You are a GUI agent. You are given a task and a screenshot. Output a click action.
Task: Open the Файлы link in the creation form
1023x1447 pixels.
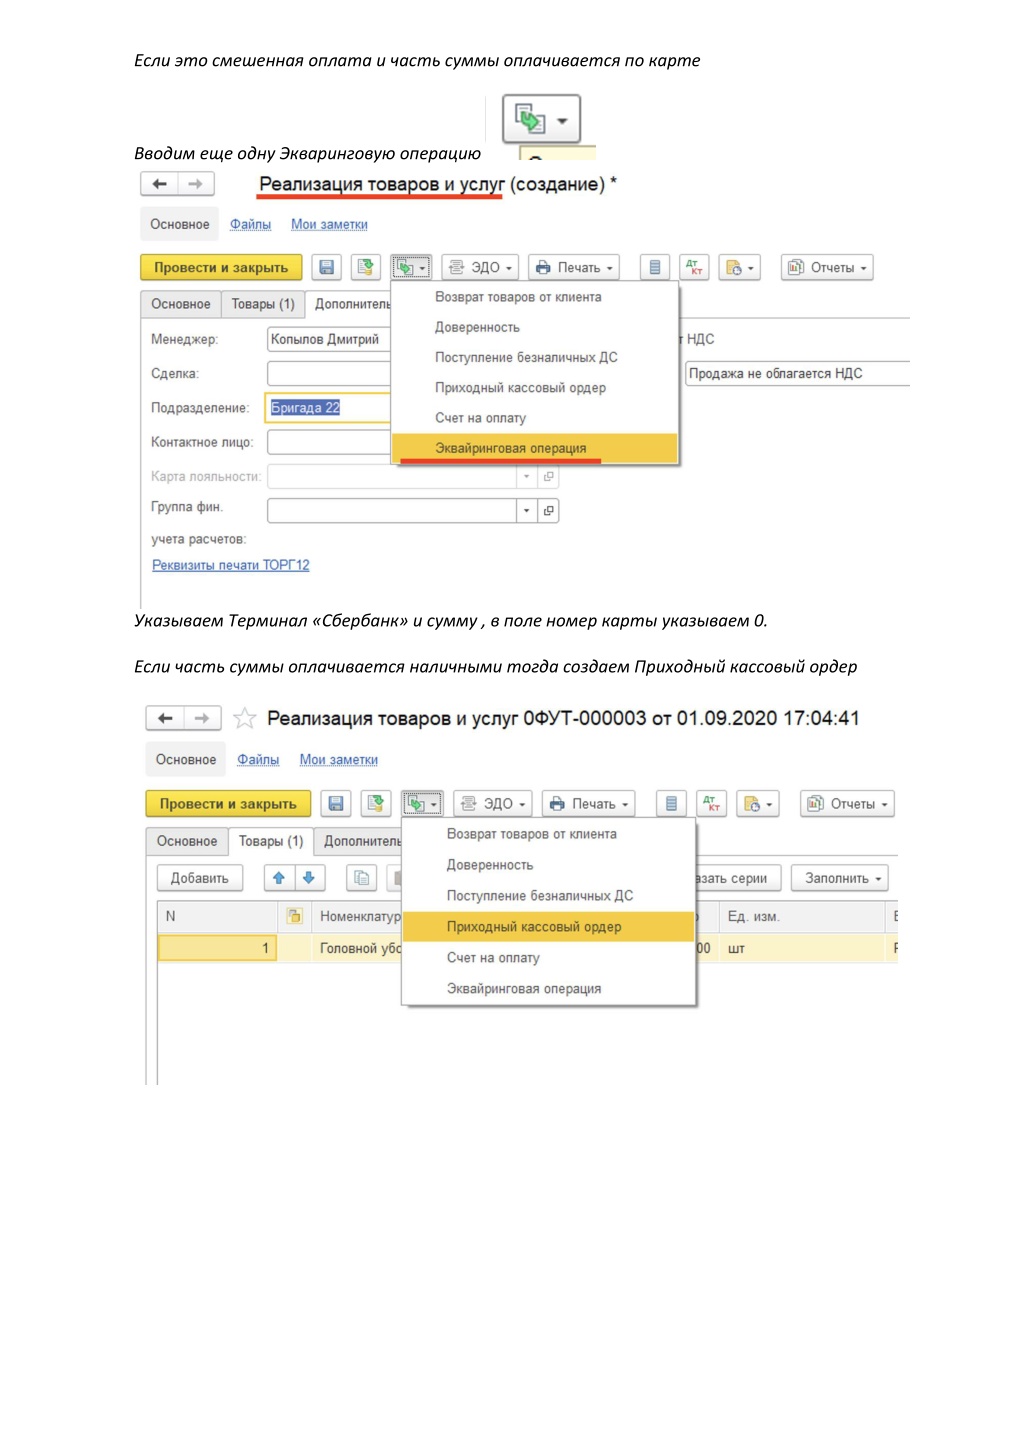(x=250, y=224)
